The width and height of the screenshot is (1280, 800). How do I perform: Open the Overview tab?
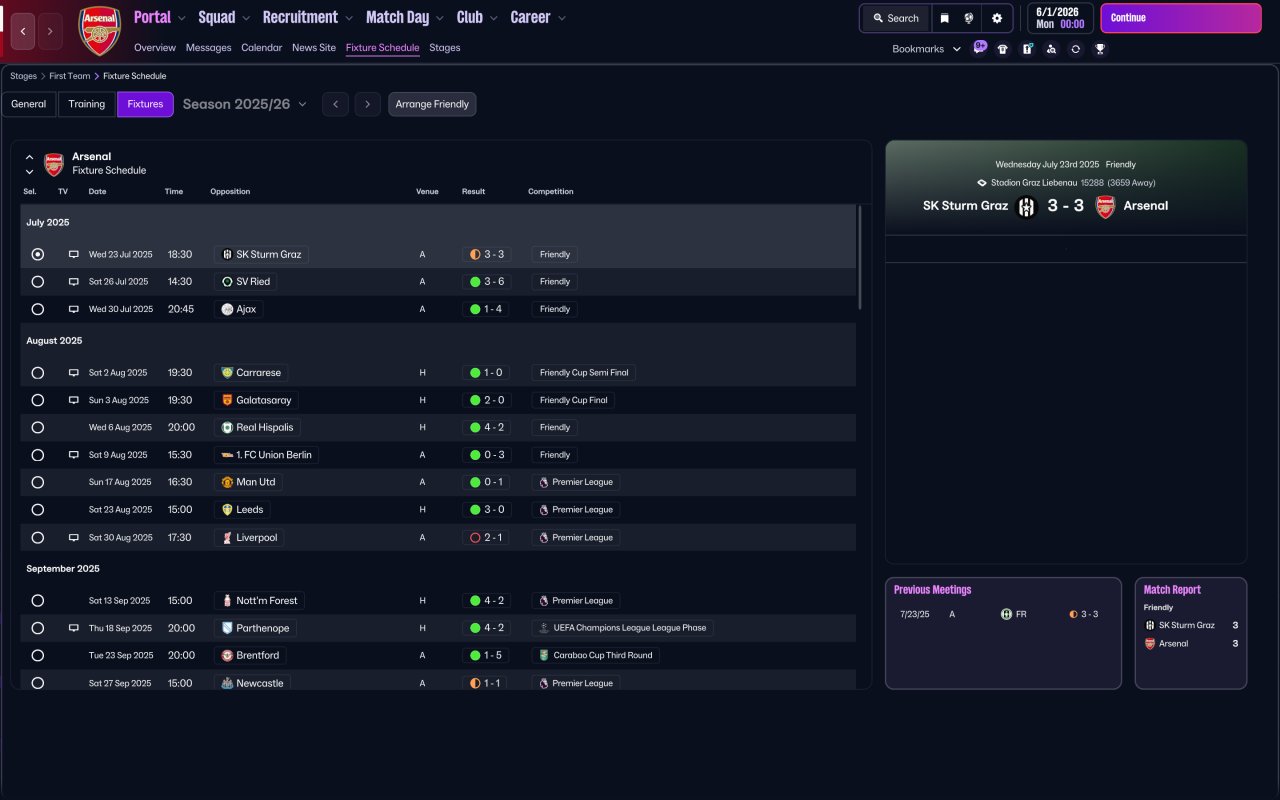[155, 48]
